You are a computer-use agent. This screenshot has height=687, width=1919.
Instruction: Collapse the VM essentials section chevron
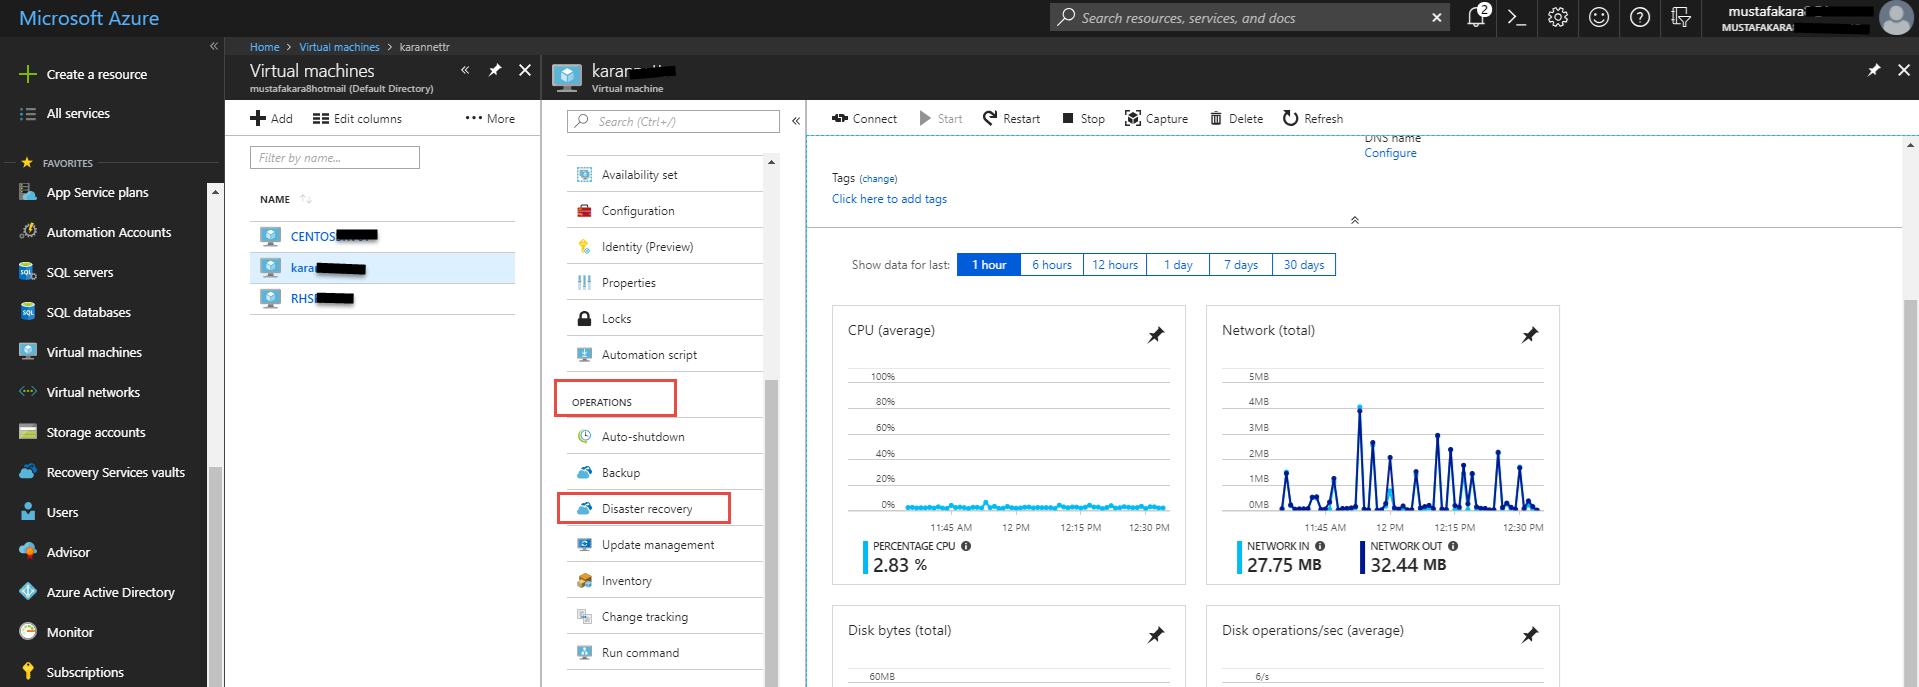click(x=1354, y=220)
